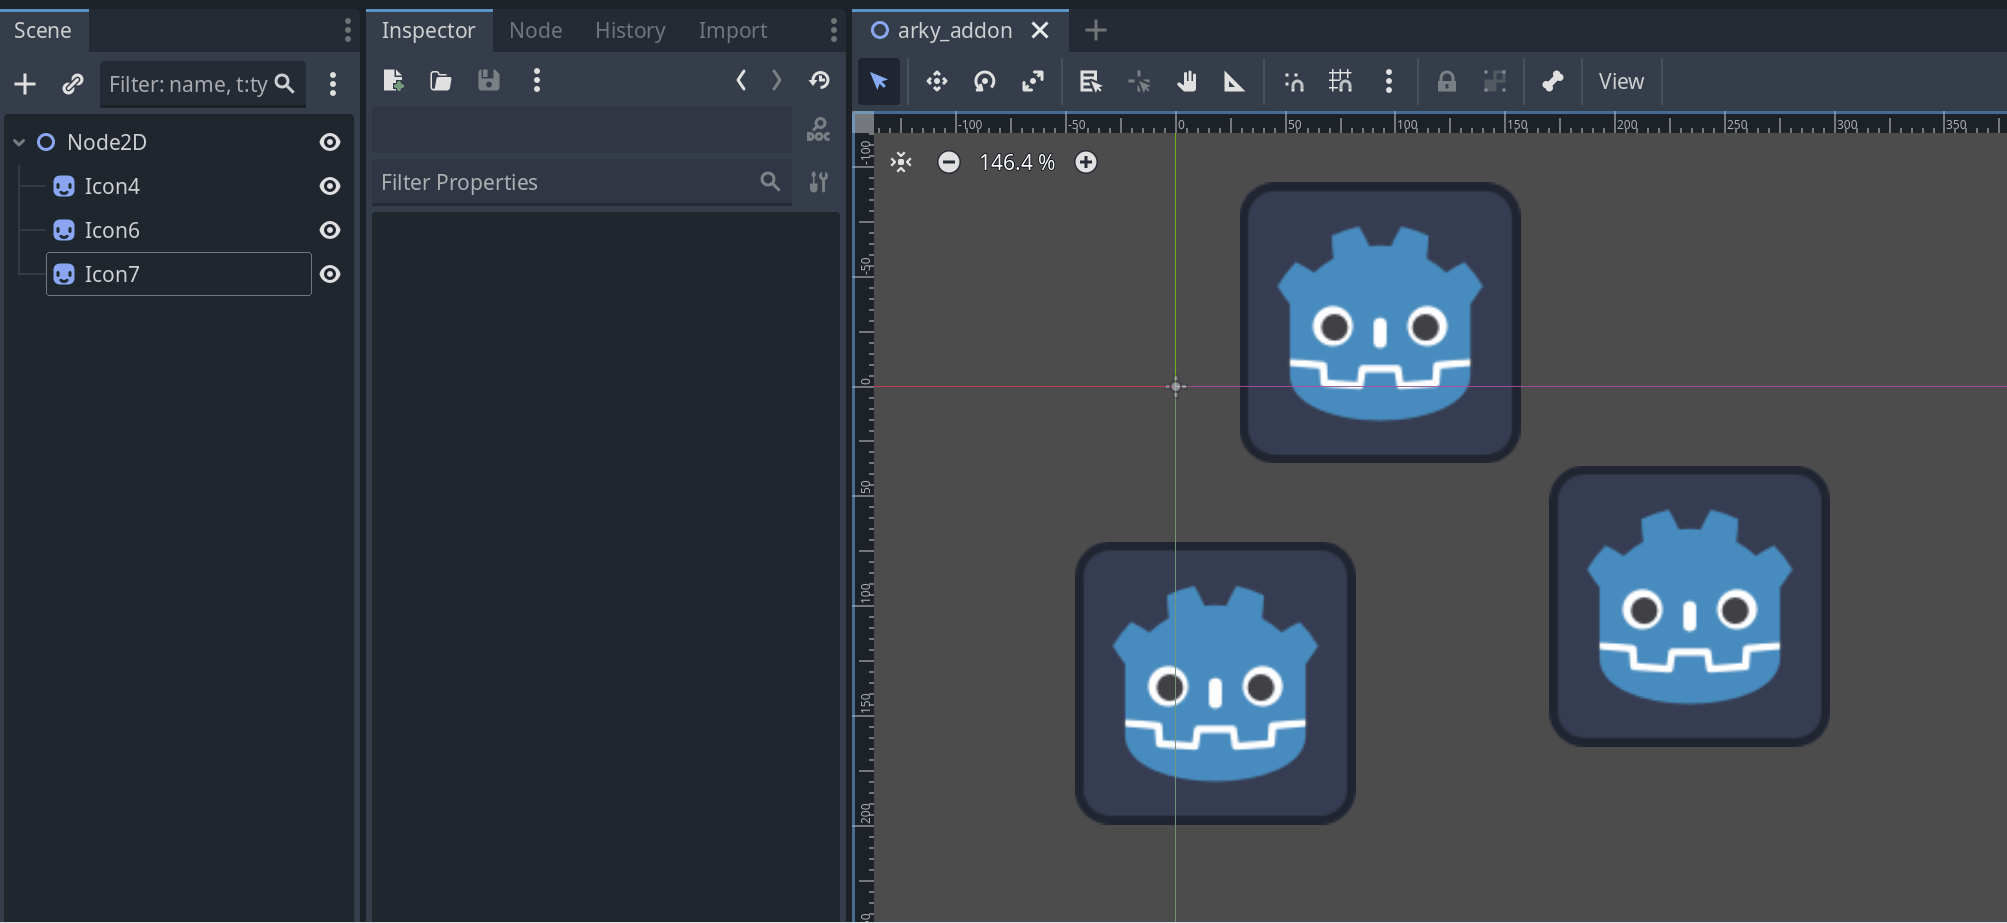The image size is (2007, 923).
Task: Open Inspector property tools menu
Action: pyautogui.click(x=819, y=182)
